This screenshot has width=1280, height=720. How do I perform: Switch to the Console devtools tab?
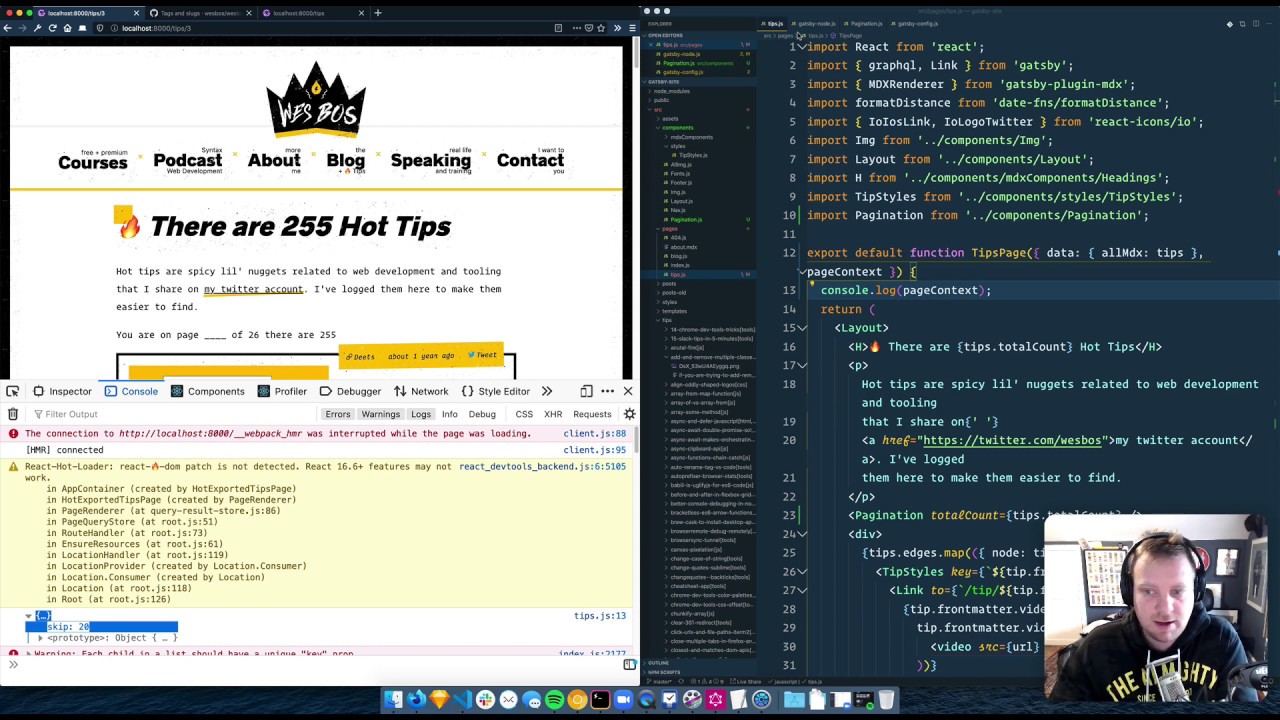coord(131,391)
